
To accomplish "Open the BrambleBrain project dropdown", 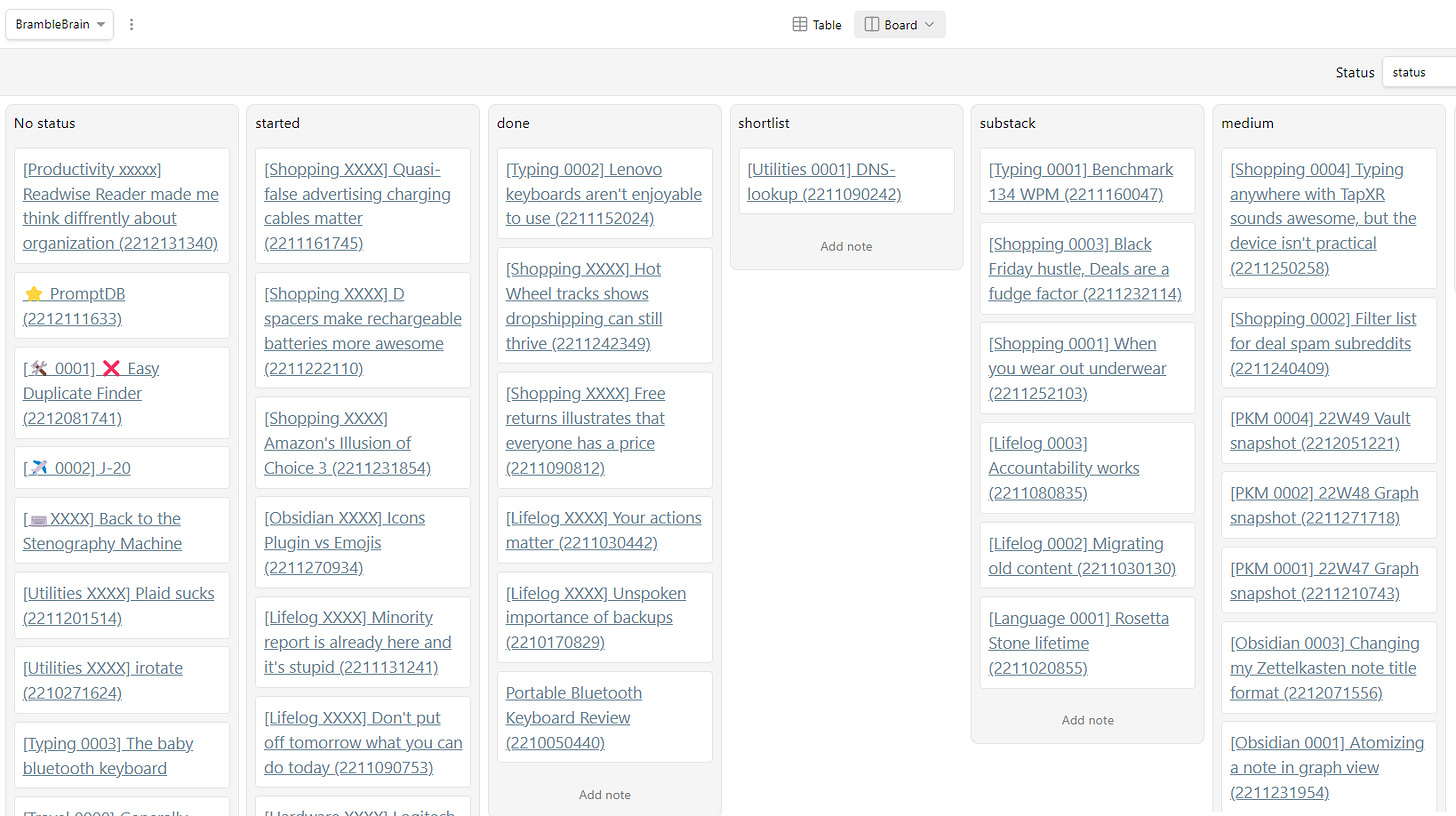I will 60,24.
